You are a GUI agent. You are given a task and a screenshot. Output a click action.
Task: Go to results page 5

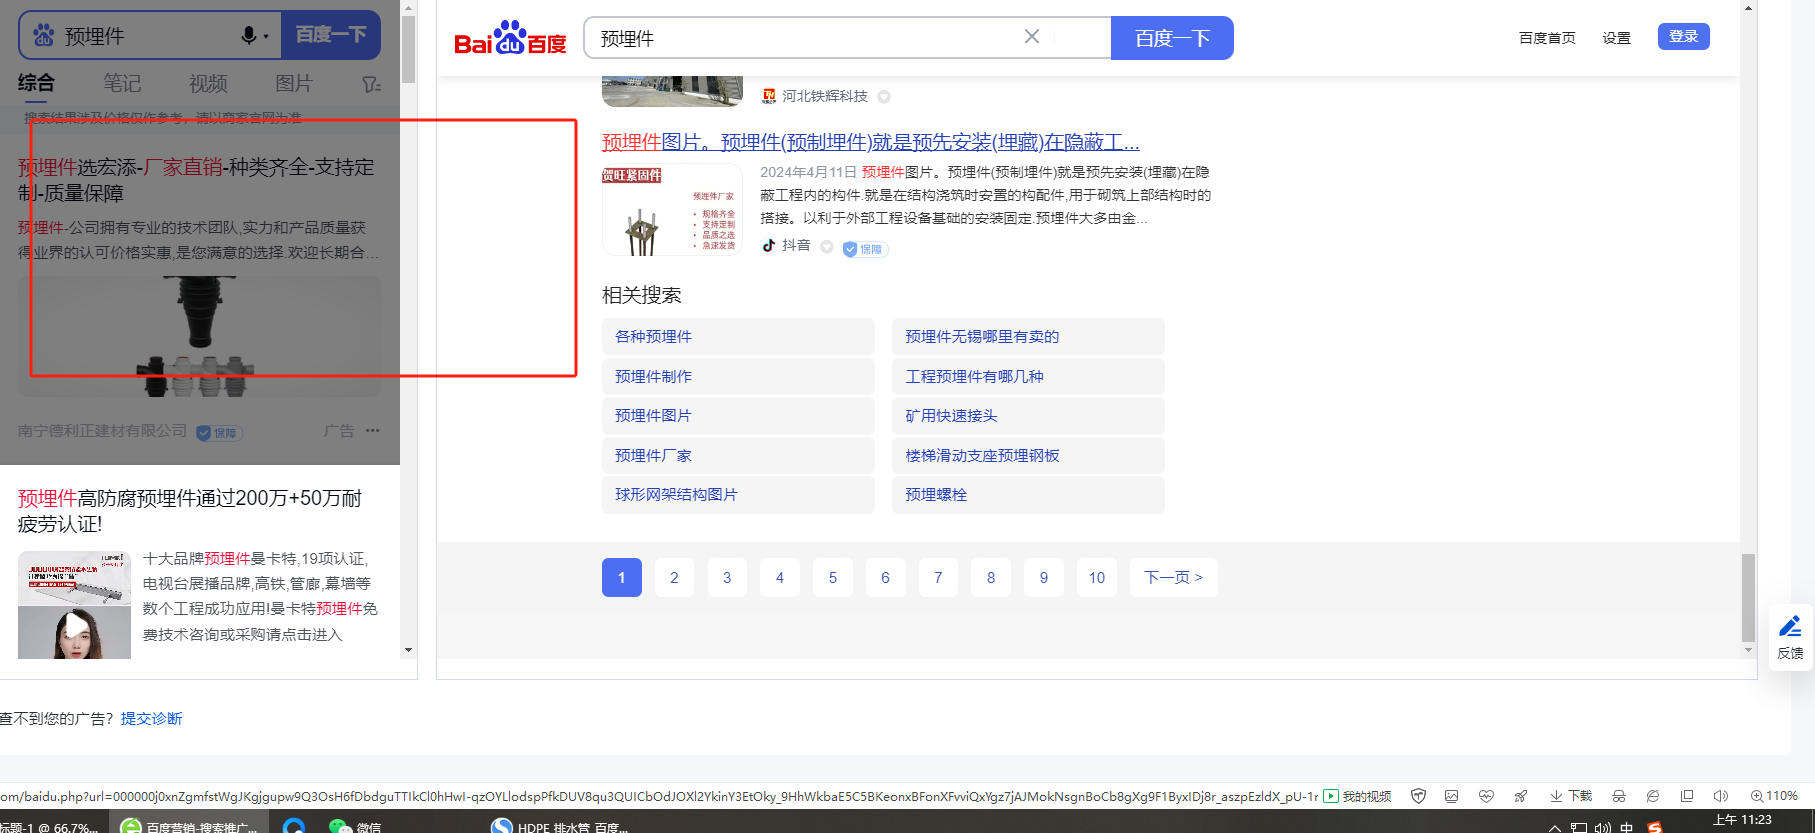(x=833, y=577)
